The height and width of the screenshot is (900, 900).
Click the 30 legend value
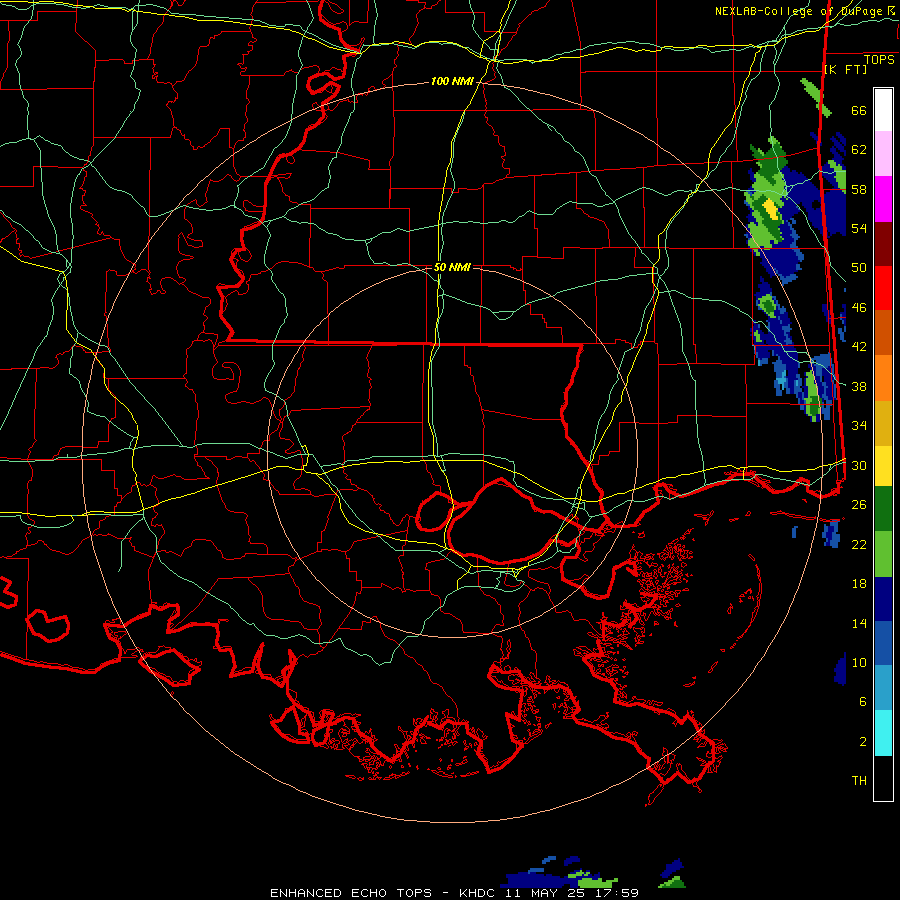(859, 465)
